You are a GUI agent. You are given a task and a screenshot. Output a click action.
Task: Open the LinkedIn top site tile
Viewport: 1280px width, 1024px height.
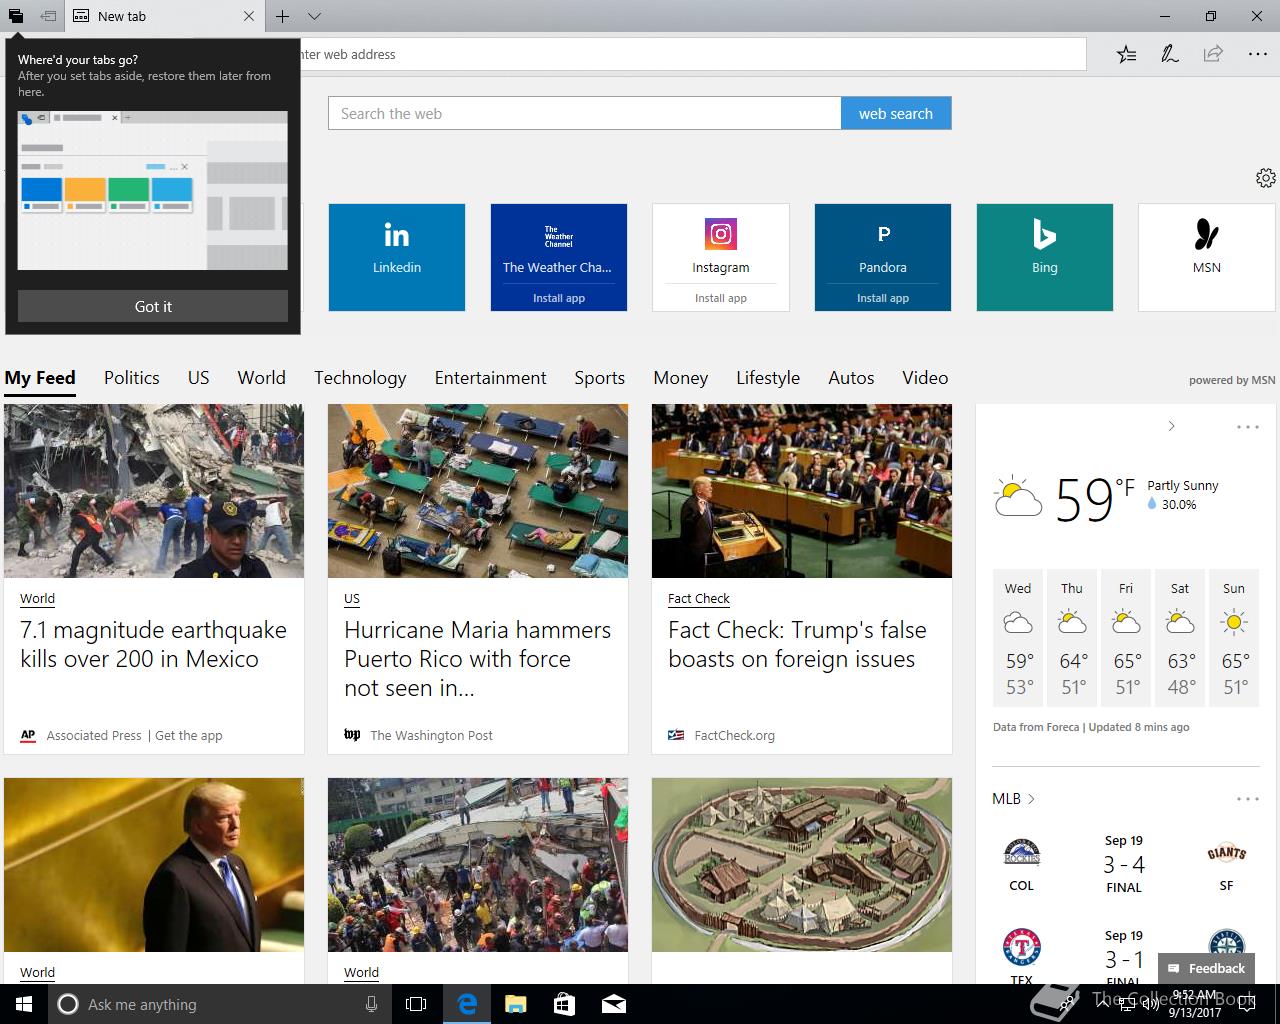pos(397,257)
